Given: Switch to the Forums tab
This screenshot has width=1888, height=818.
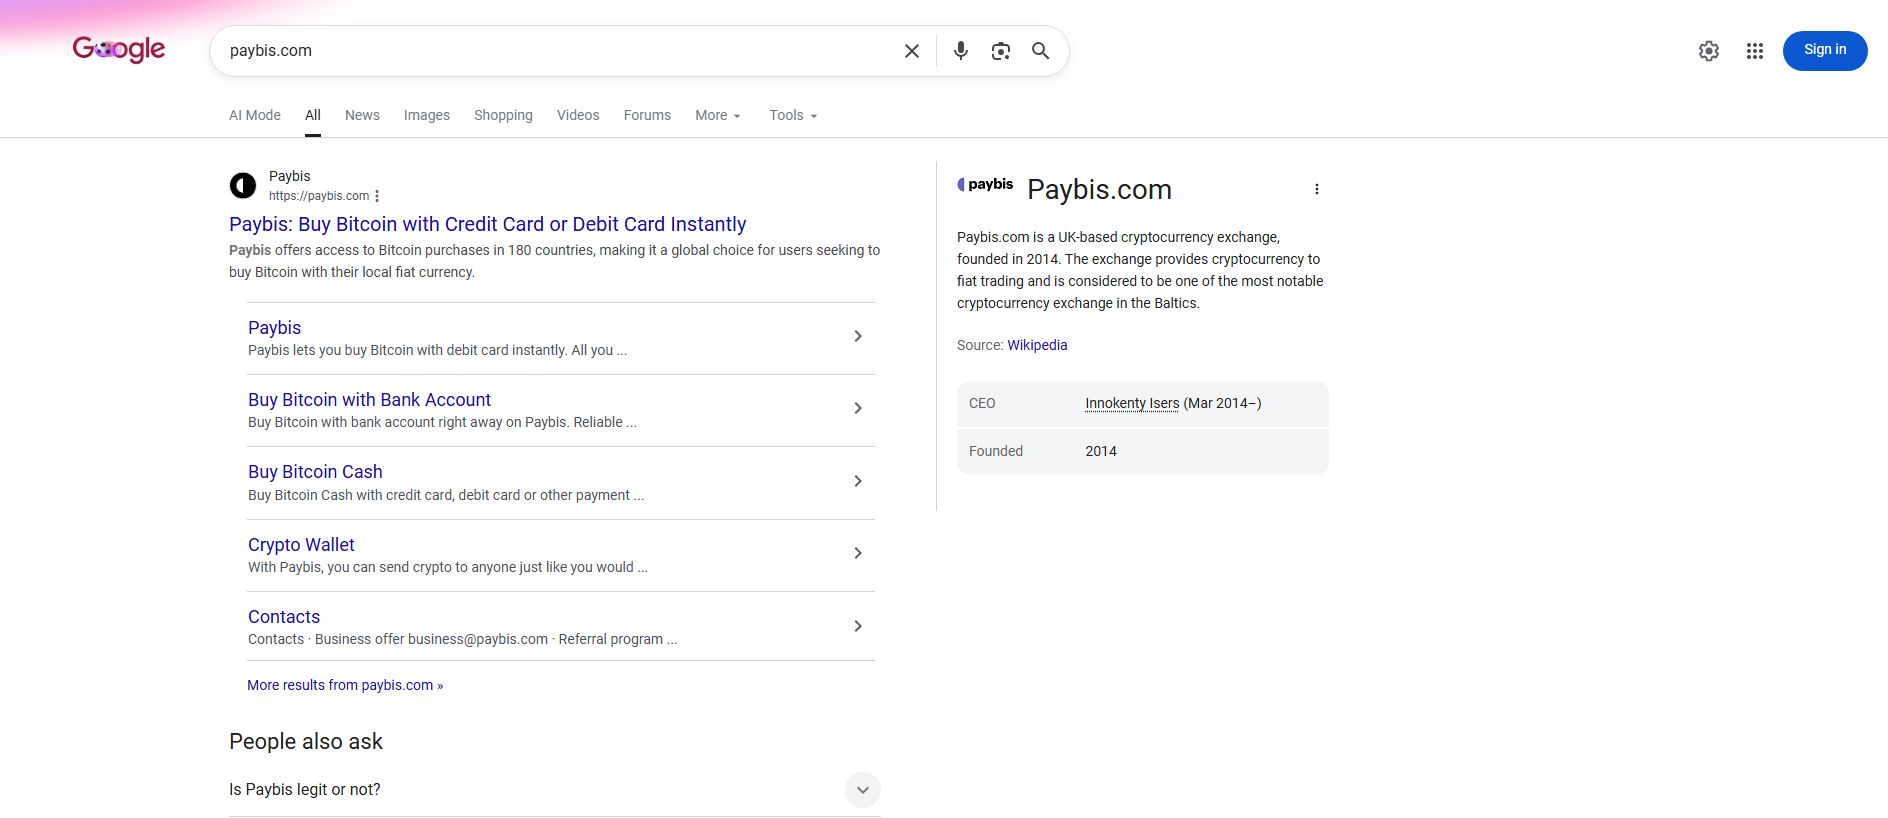Looking at the screenshot, I should click(647, 115).
